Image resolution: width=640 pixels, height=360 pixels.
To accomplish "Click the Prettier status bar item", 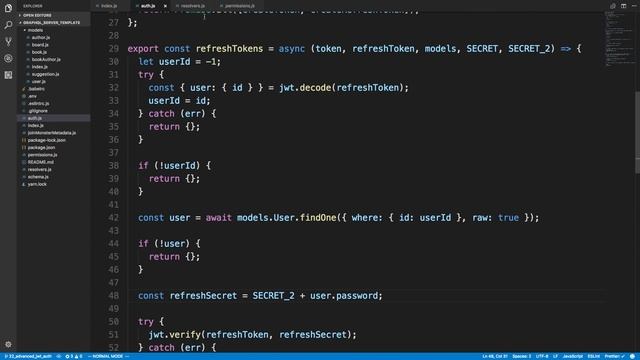I will [x=614, y=356].
